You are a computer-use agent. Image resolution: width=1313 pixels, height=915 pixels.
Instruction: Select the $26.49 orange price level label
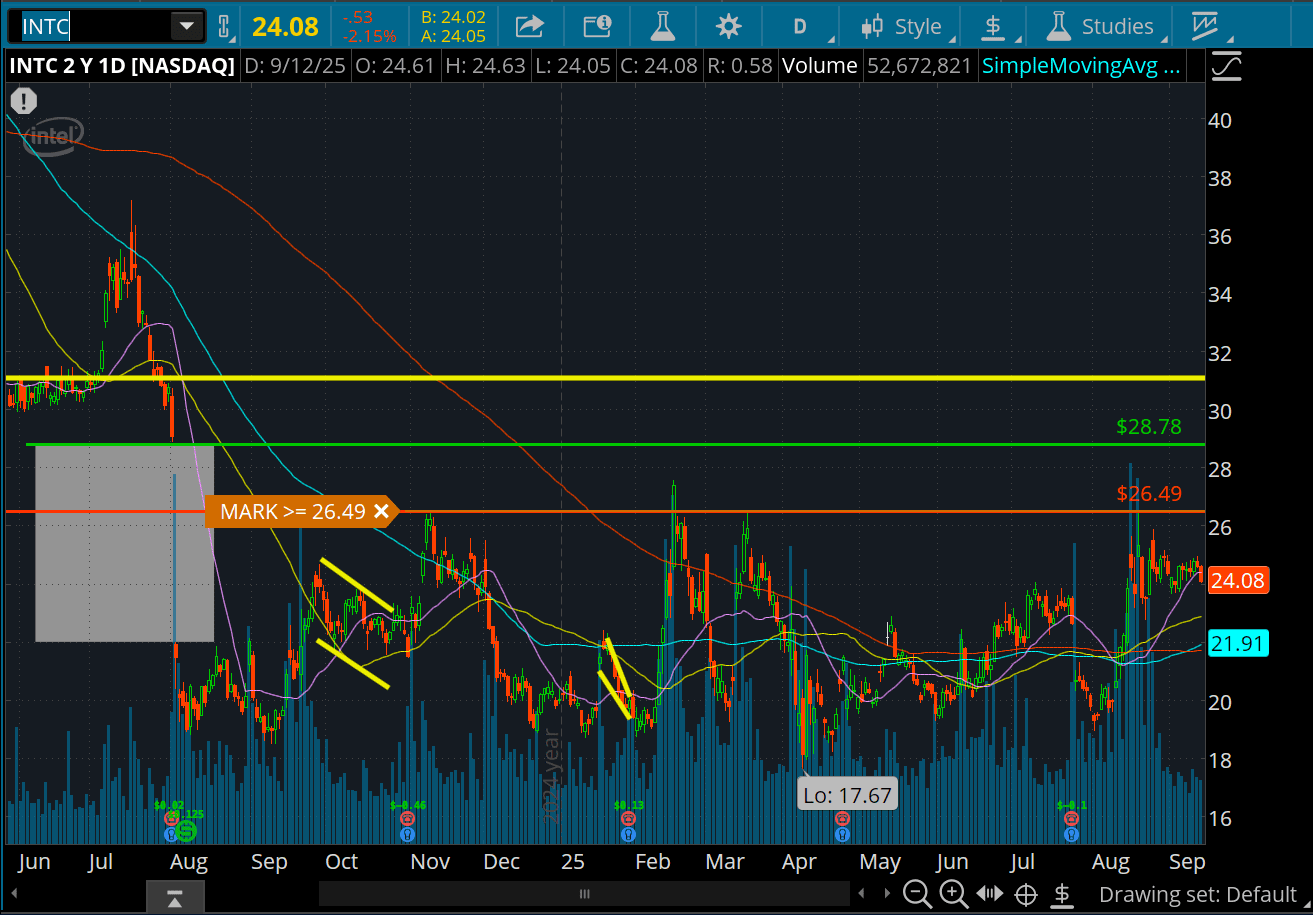(1148, 494)
